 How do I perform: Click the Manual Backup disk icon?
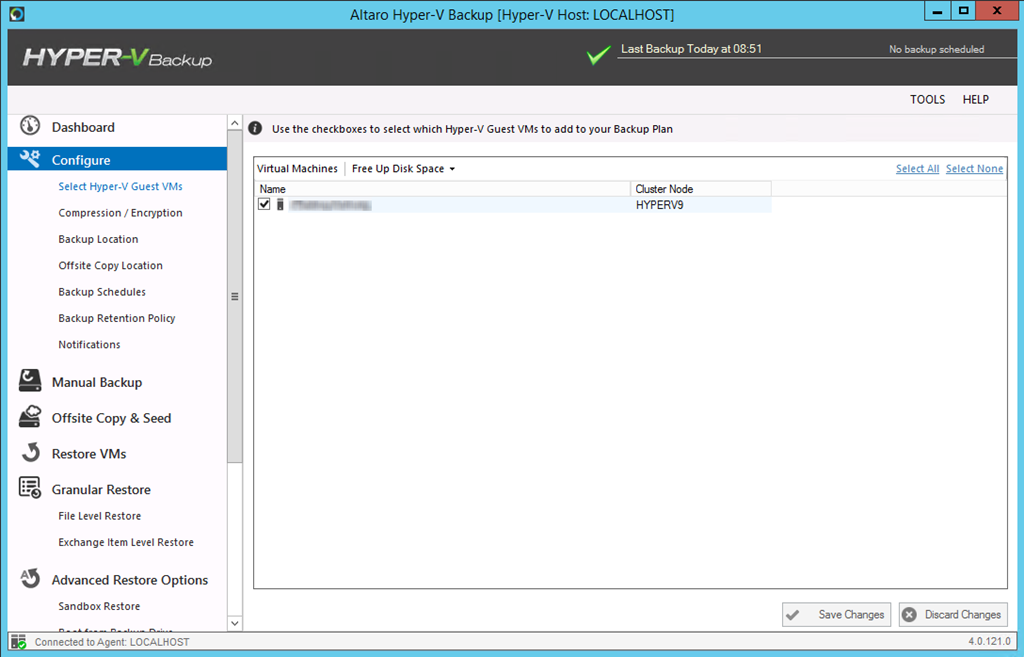tap(30, 381)
